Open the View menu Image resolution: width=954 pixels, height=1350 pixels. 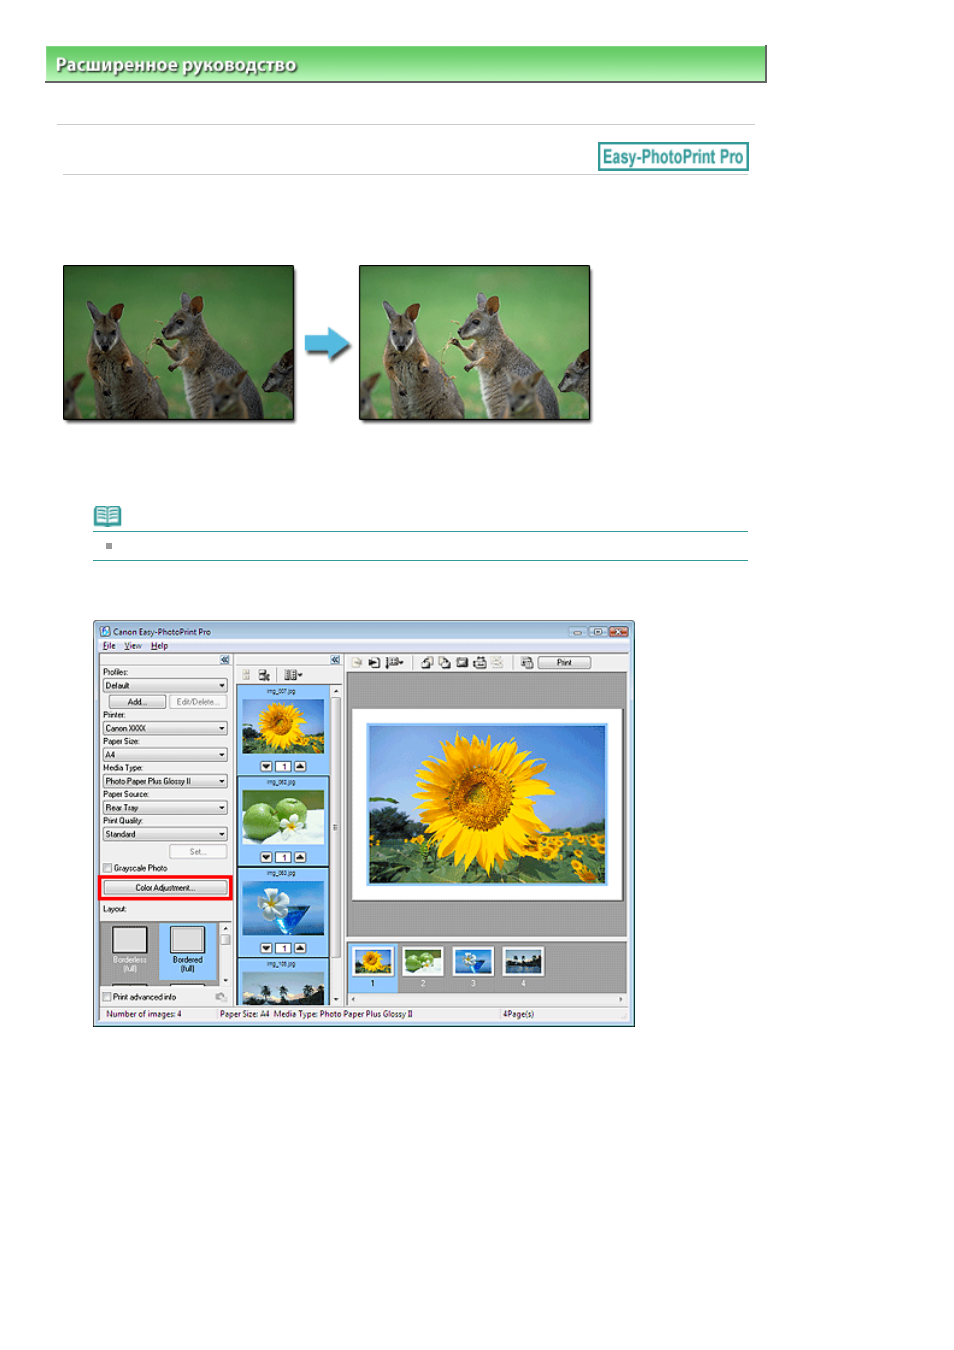point(133,646)
